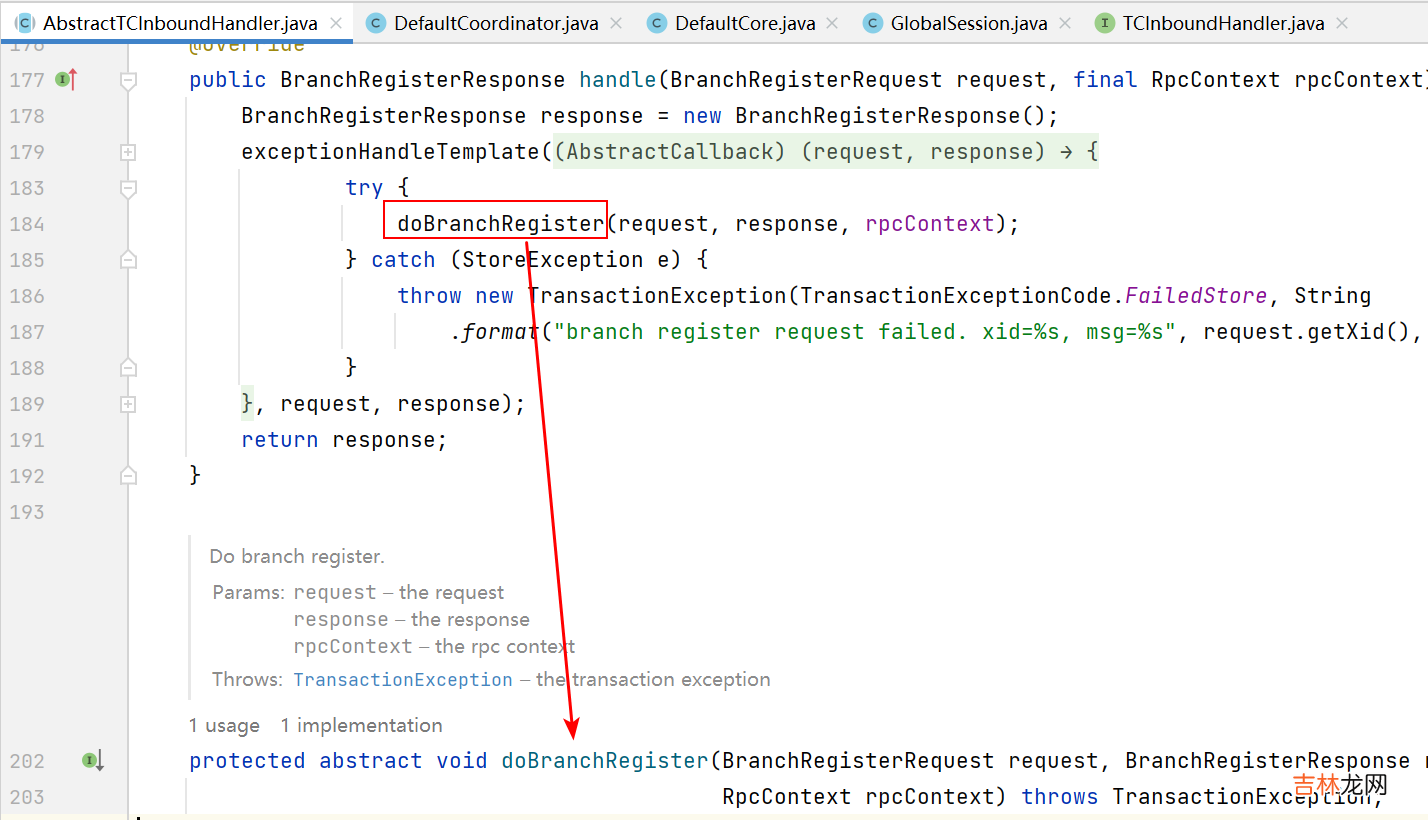Close the GlobalSession.java tab
The width and height of the screenshot is (1428, 820).
point(1065,23)
